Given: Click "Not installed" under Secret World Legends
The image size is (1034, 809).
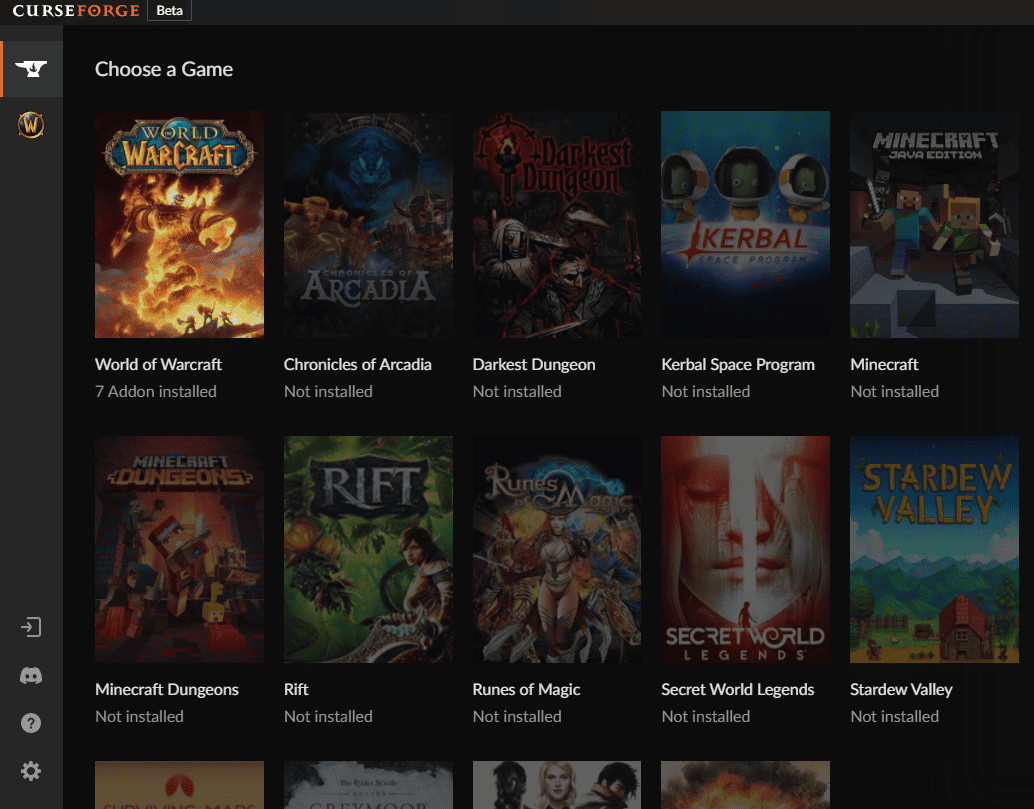Looking at the screenshot, I should click(x=706, y=717).
